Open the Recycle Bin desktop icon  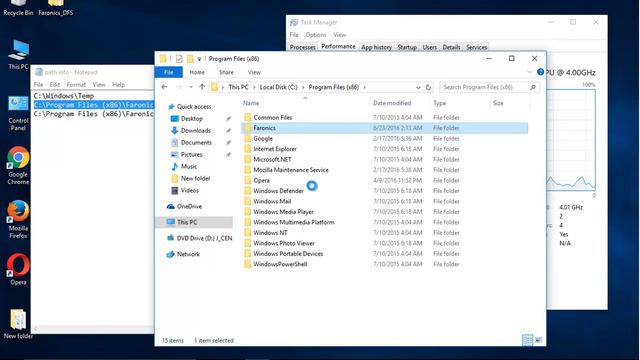tap(18, 8)
